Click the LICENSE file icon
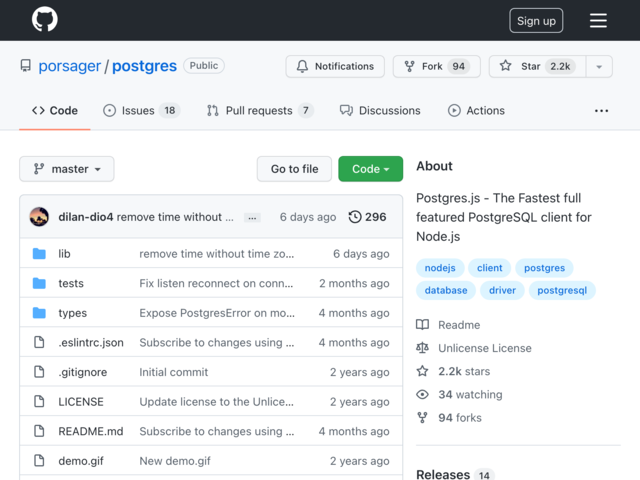Screen dimensions: 640x480 click(x=39, y=401)
